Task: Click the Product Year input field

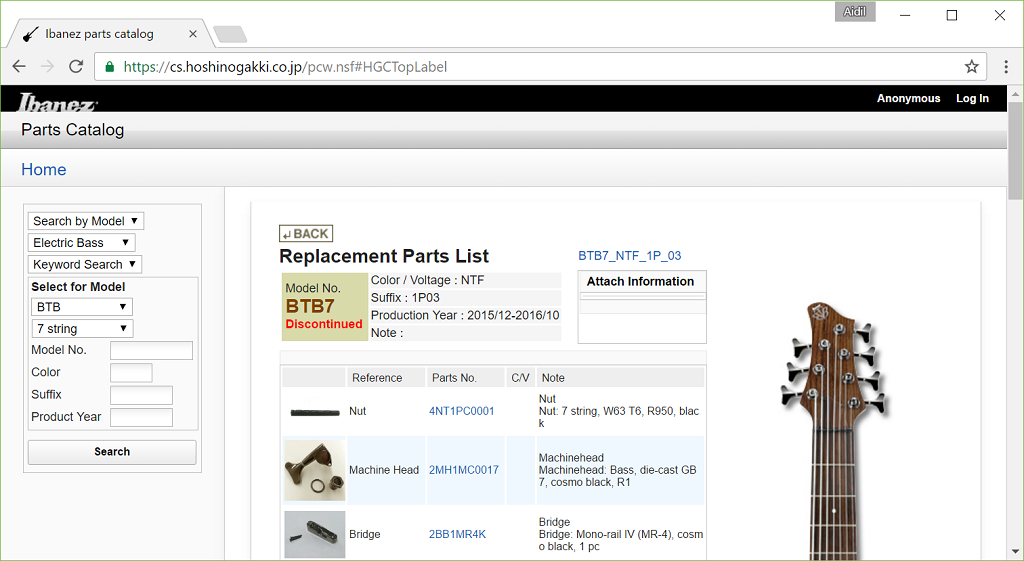Action: click(x=141, y=417)
